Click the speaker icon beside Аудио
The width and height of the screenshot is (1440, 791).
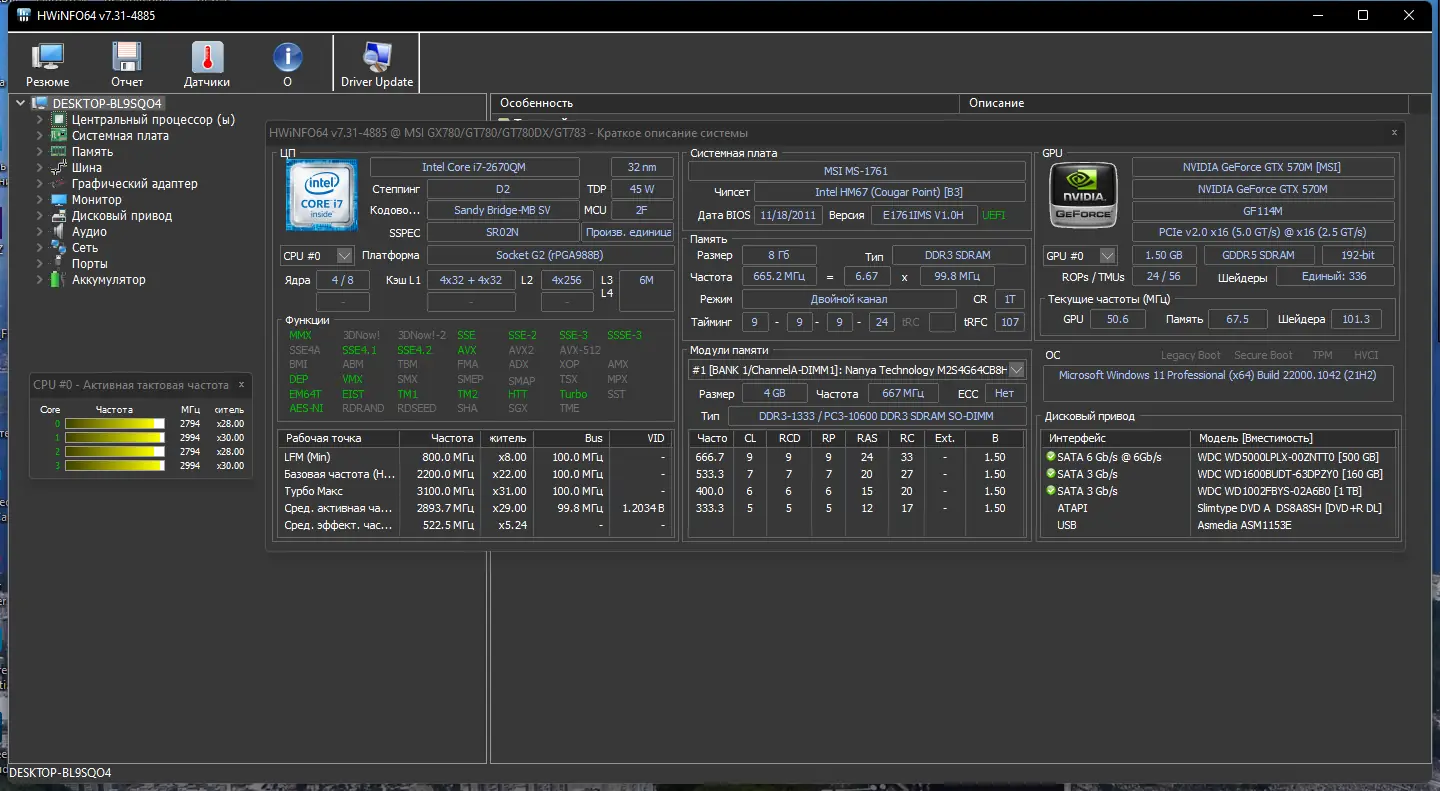click(x=59, y=231)
